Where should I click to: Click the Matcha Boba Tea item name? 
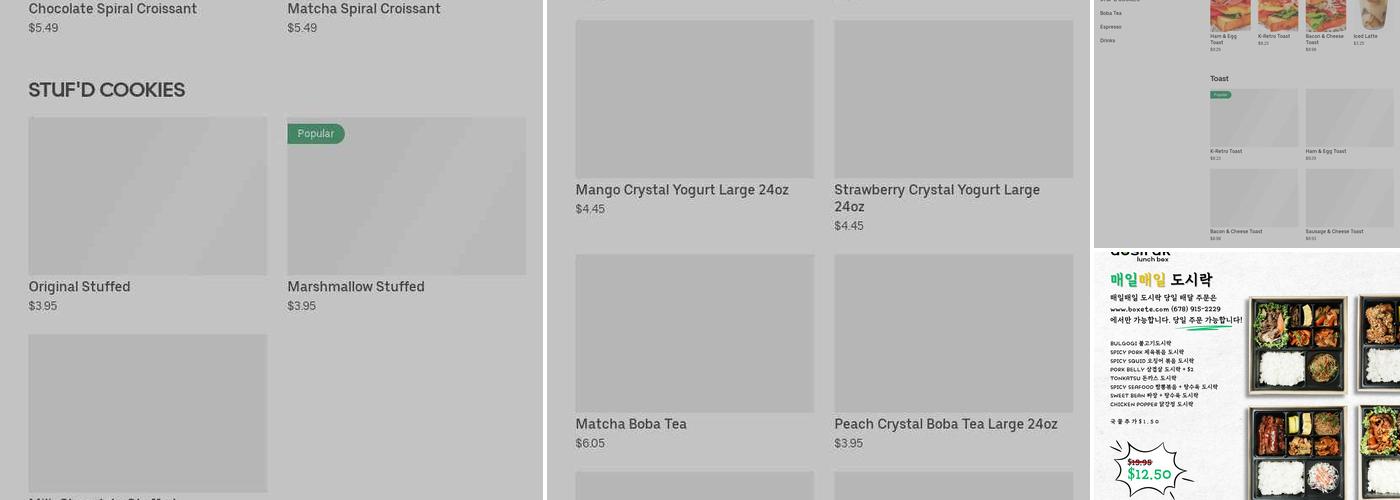tap(631, 424)
